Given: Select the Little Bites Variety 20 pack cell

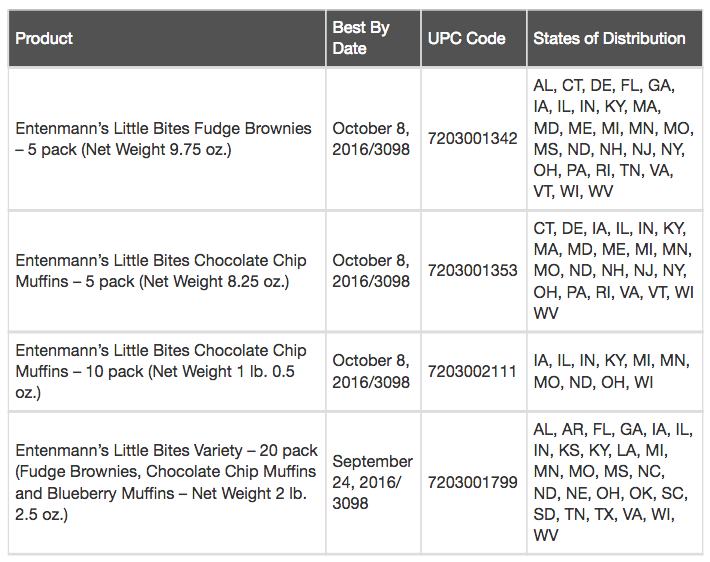Looking at the screenshot, I should coord(167,483).
